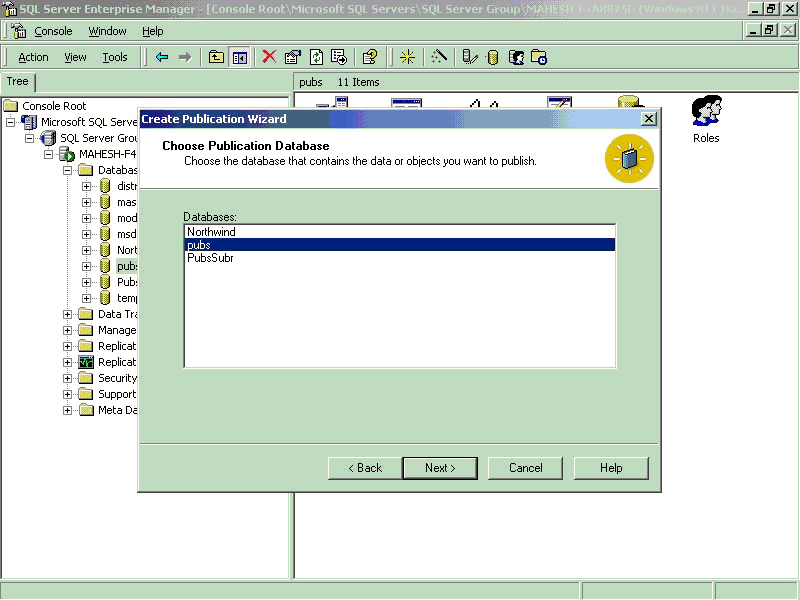The width and height of the screenshot is (800, 600).
Task: Click the Properties toolbar icon
Action: pos(293,57)
